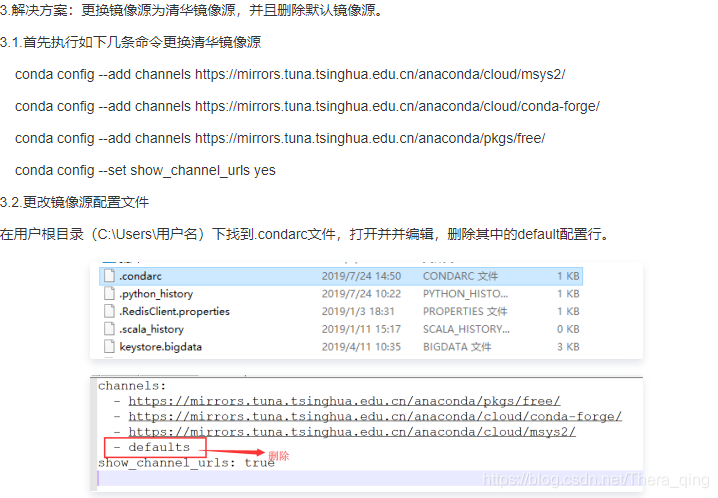
Task: Click the 0 KB size of .scala_history
Action: pyautogui.click(x=568, y=329)
